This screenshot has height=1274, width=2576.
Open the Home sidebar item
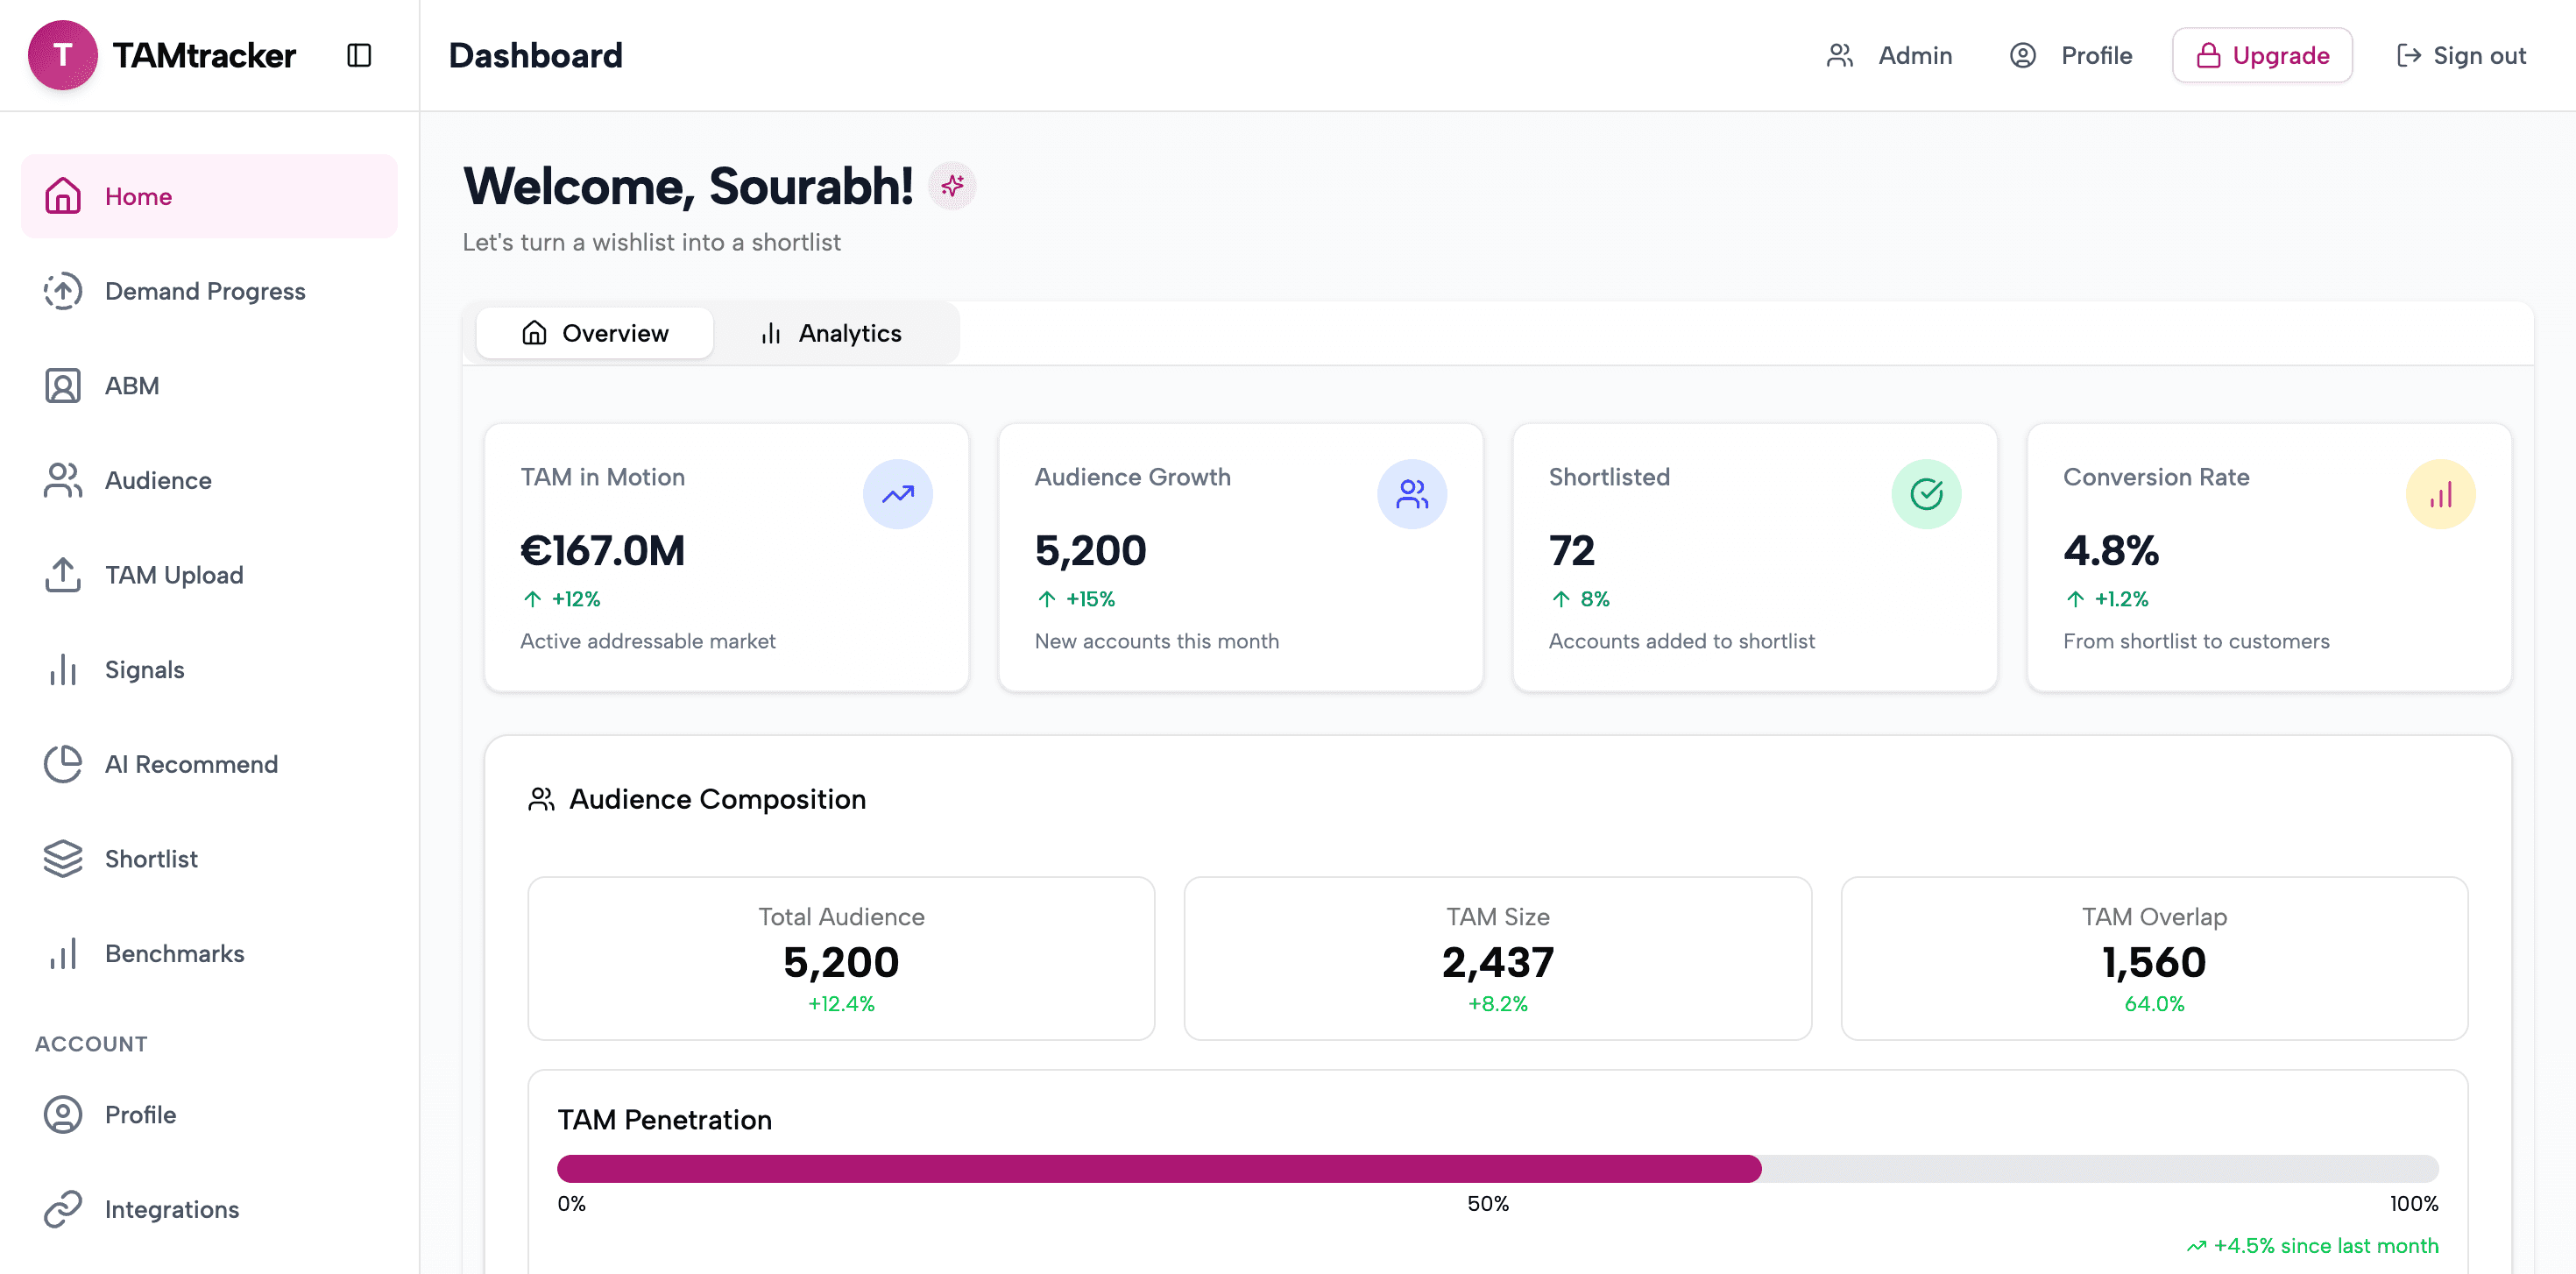pos(209,196)
